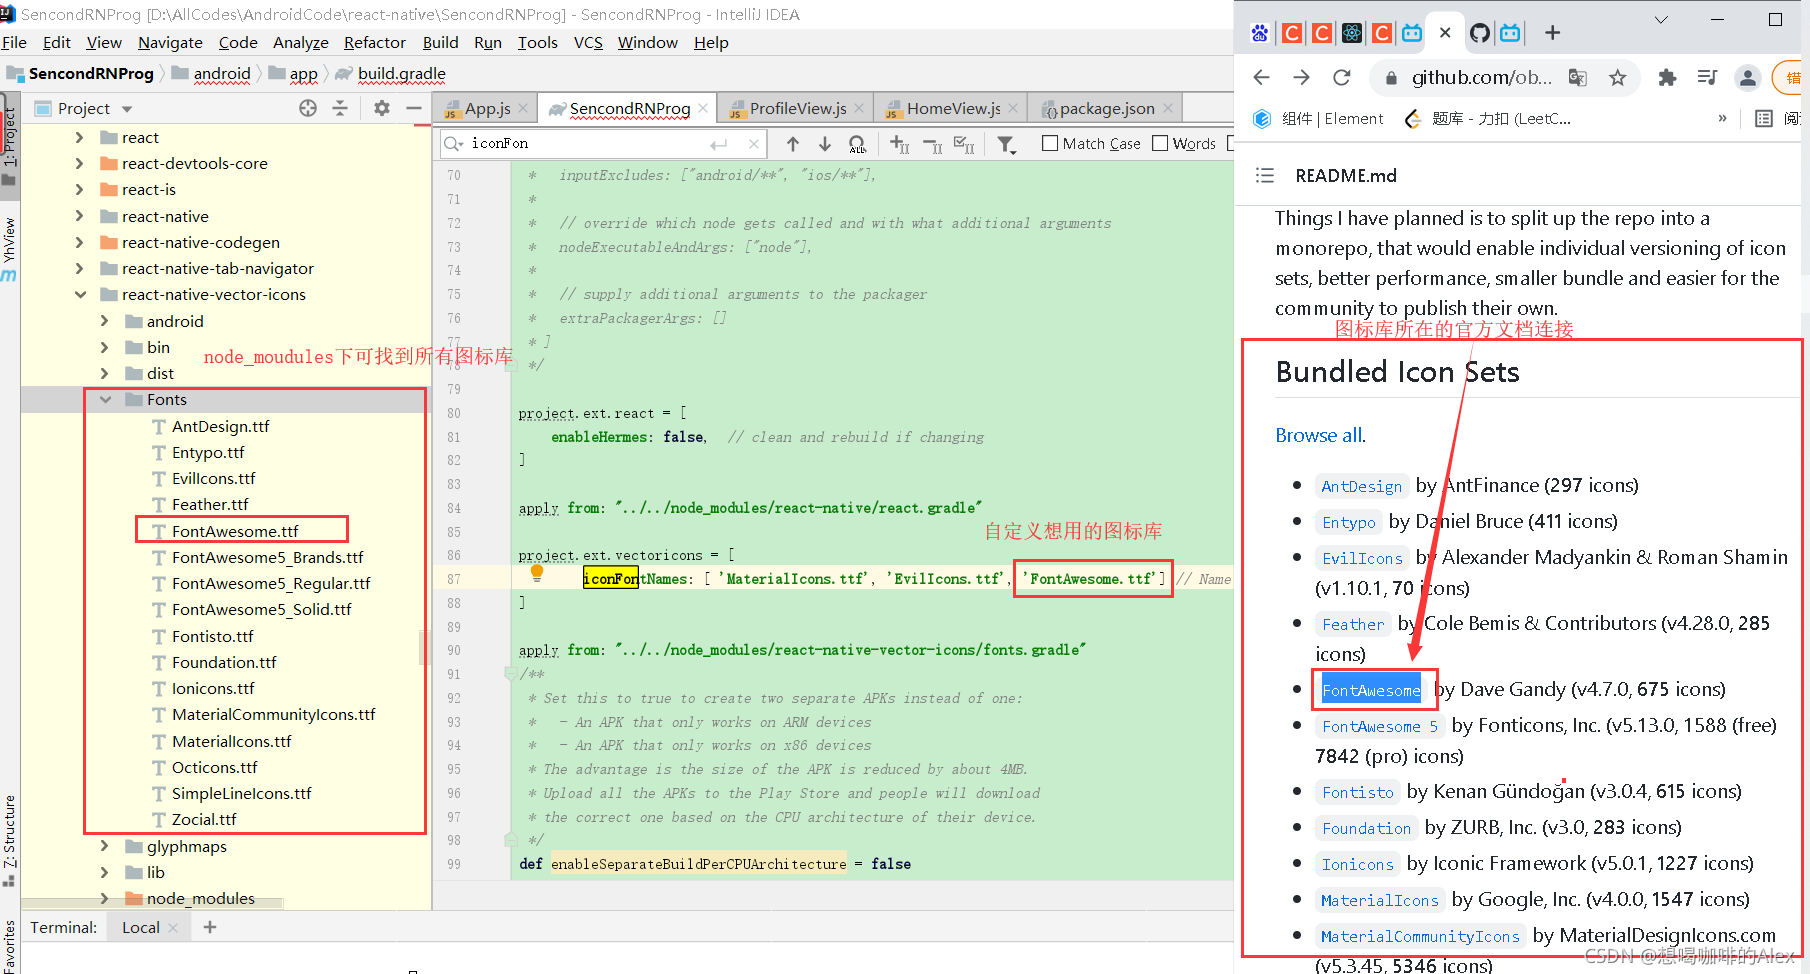The image size is (1810, 974).
Task: Open browser tab search chevron
Action: click(1661, 19)
